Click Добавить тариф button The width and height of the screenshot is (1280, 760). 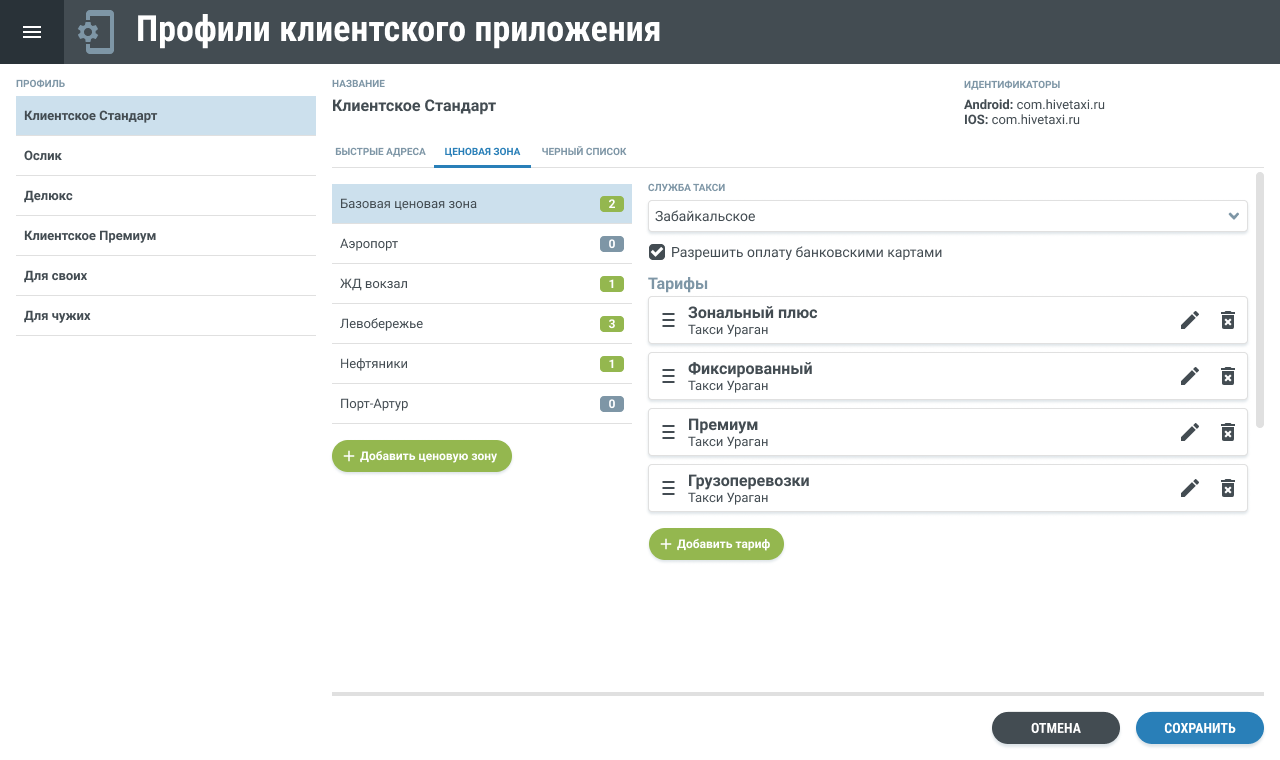pos(716,544)
